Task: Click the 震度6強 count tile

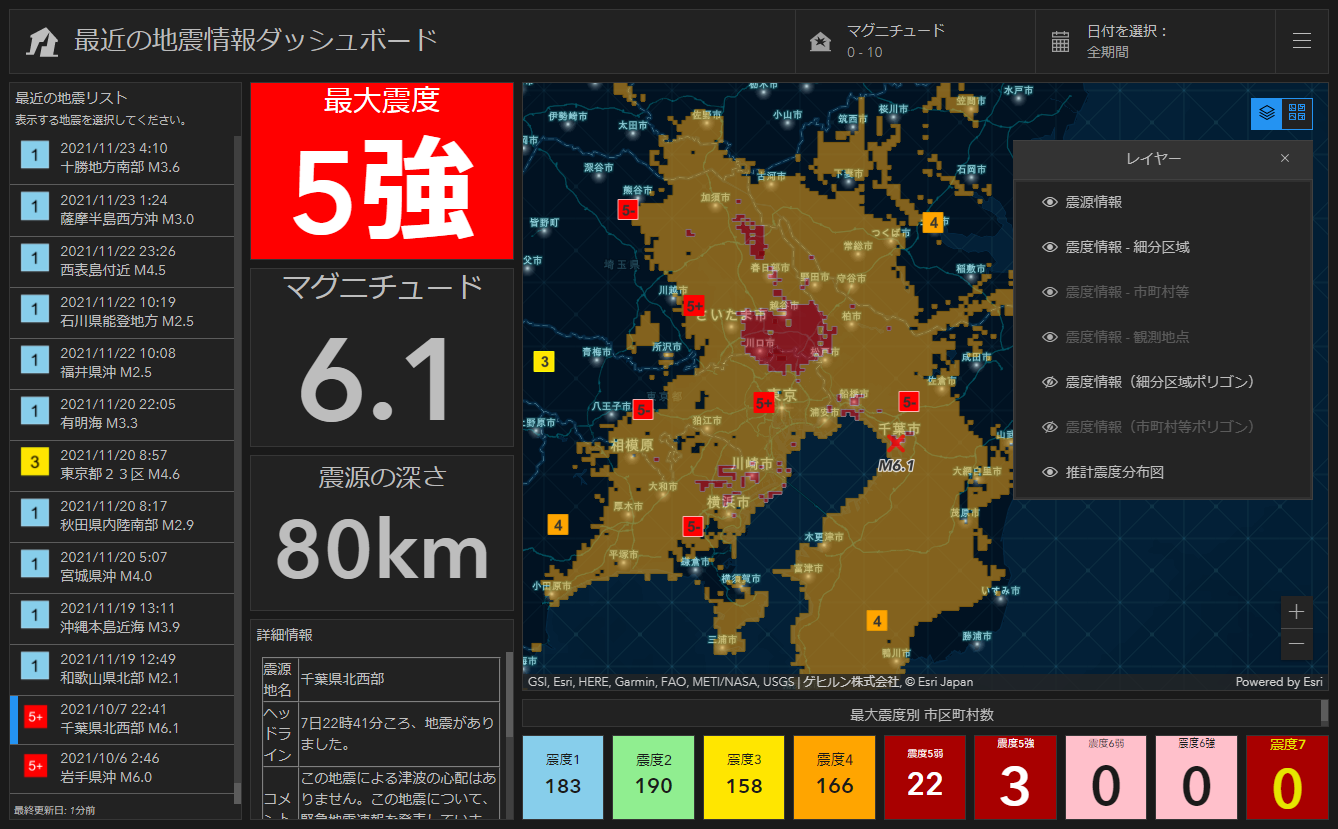Action: [x=1197, y=777]
